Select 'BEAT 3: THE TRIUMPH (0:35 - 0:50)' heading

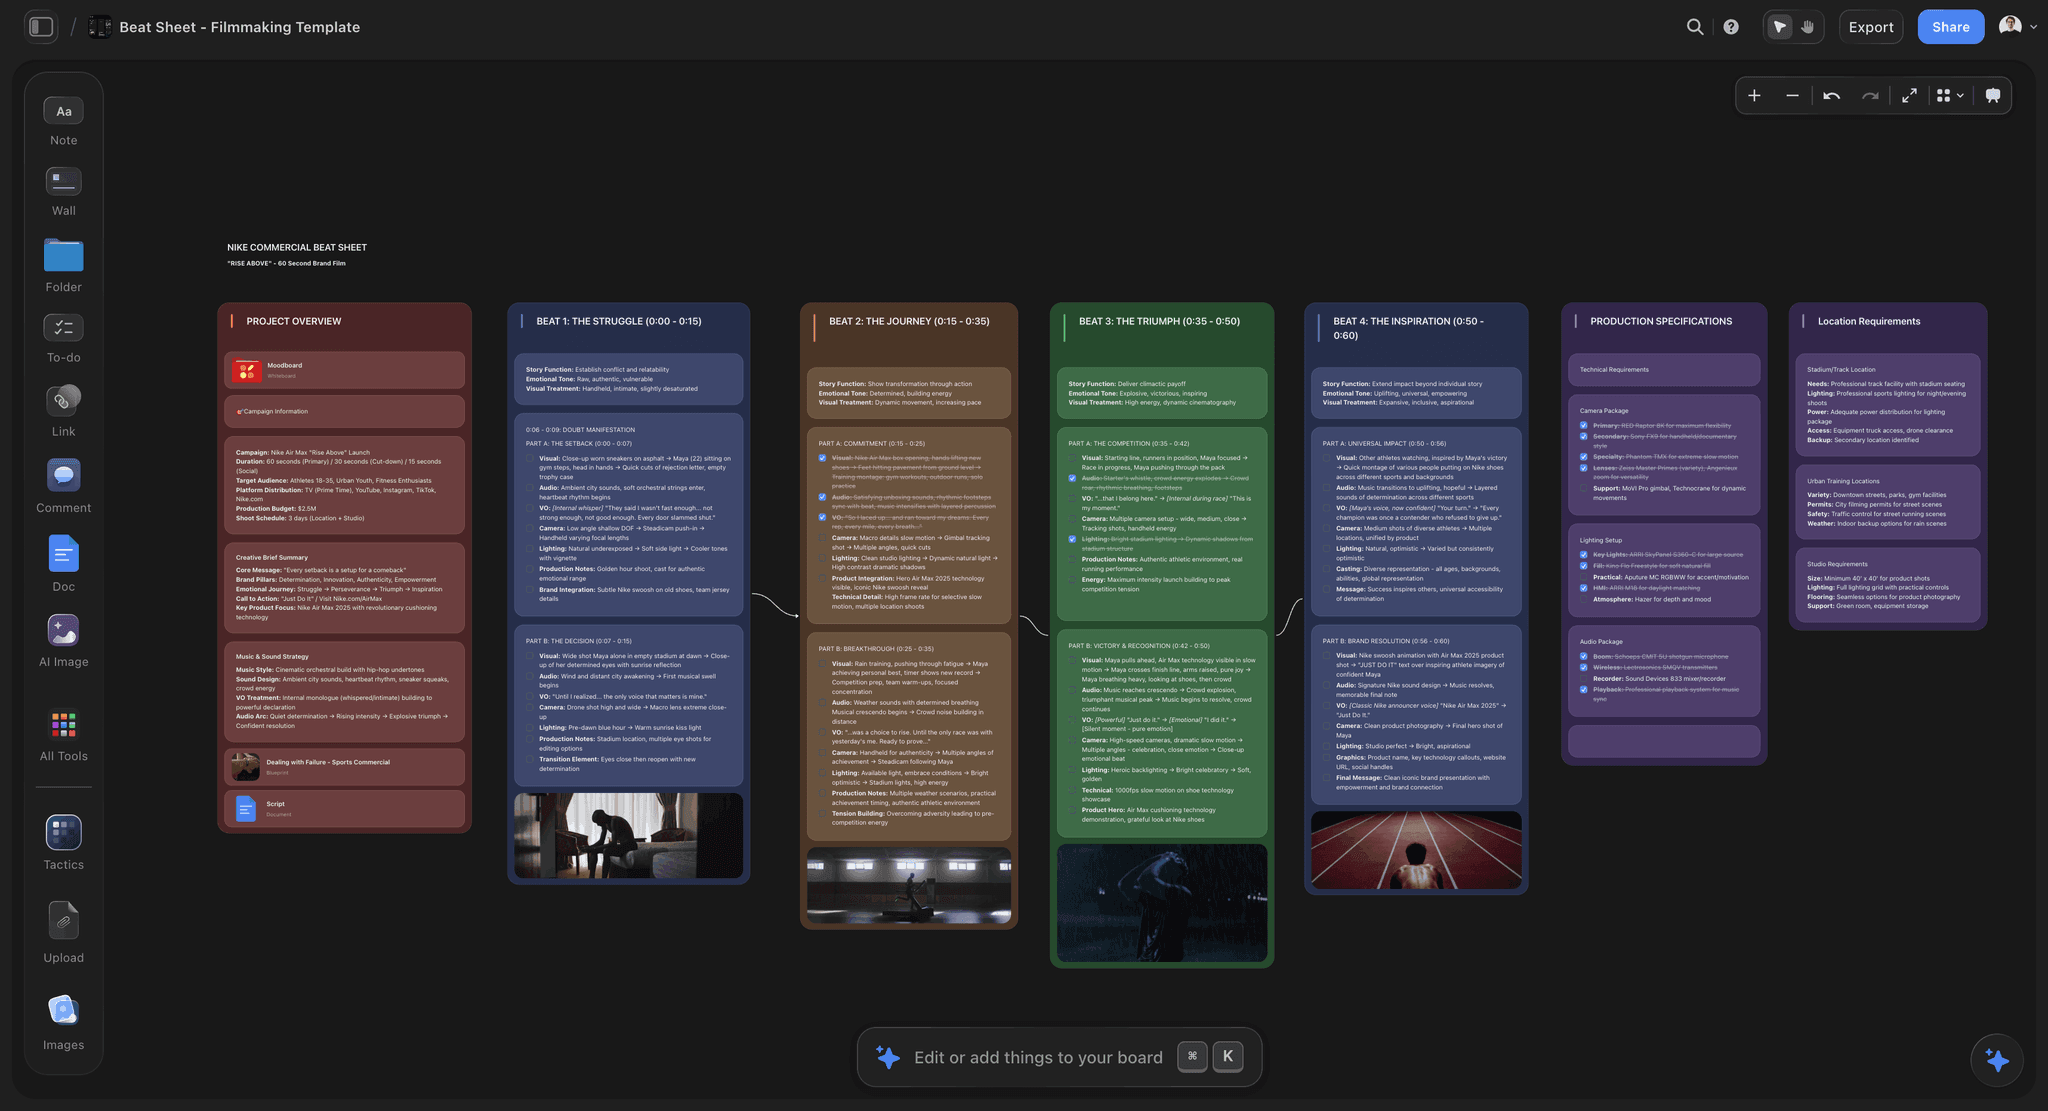(1159, 321)
